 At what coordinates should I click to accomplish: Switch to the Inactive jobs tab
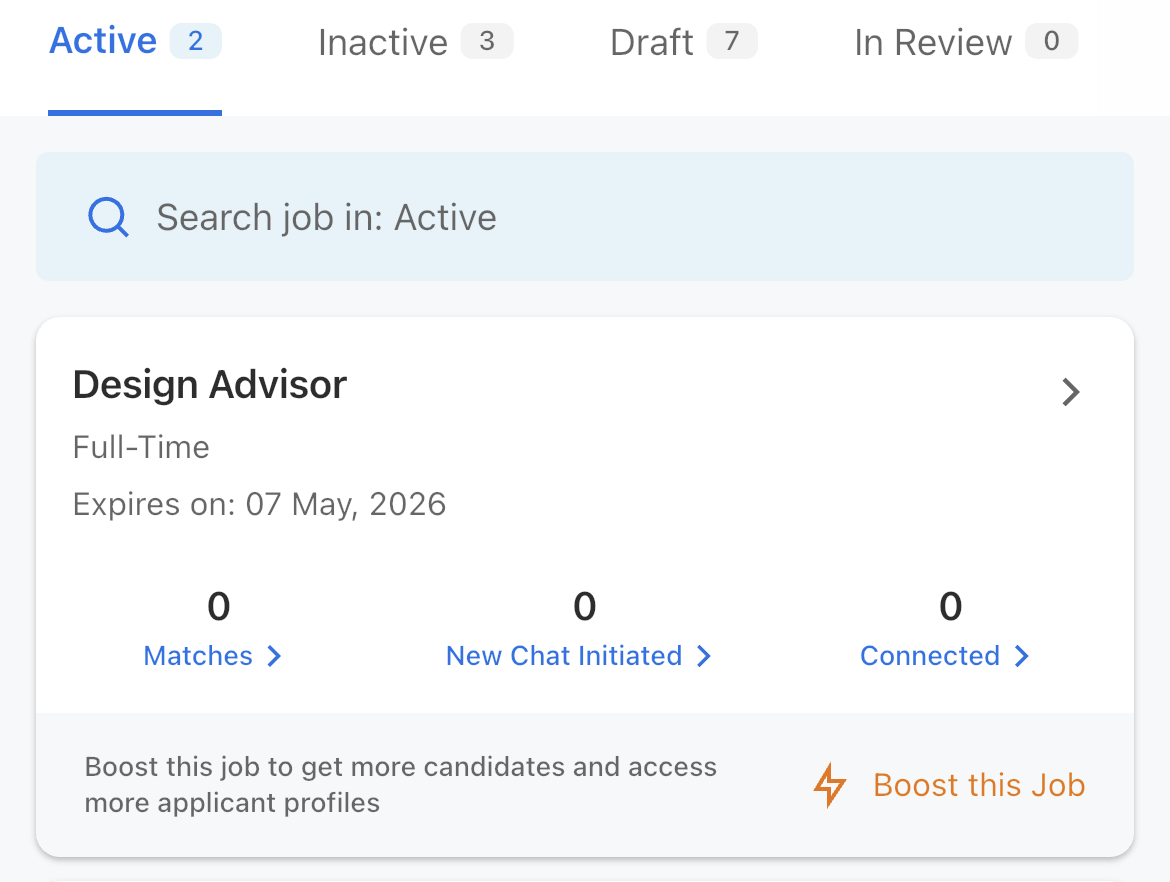pos(383,43)
